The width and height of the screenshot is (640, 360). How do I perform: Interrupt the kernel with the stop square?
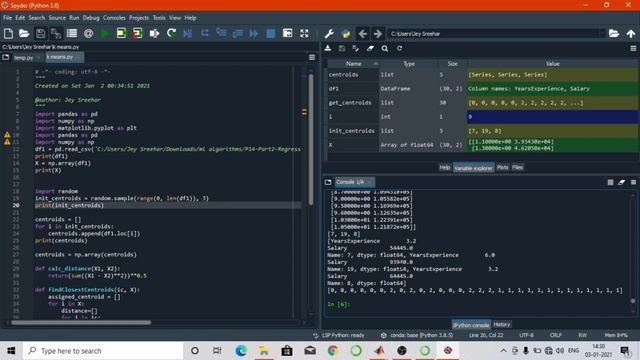point(610,182)
